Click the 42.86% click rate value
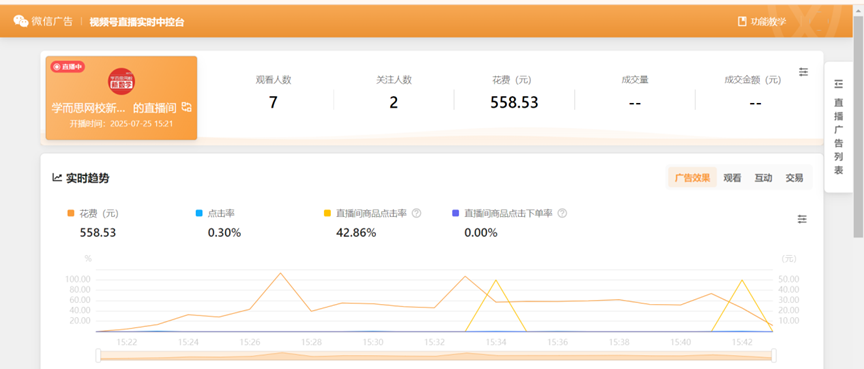The width and height of the screenshot is (864, 369). (x=356, y=233)
